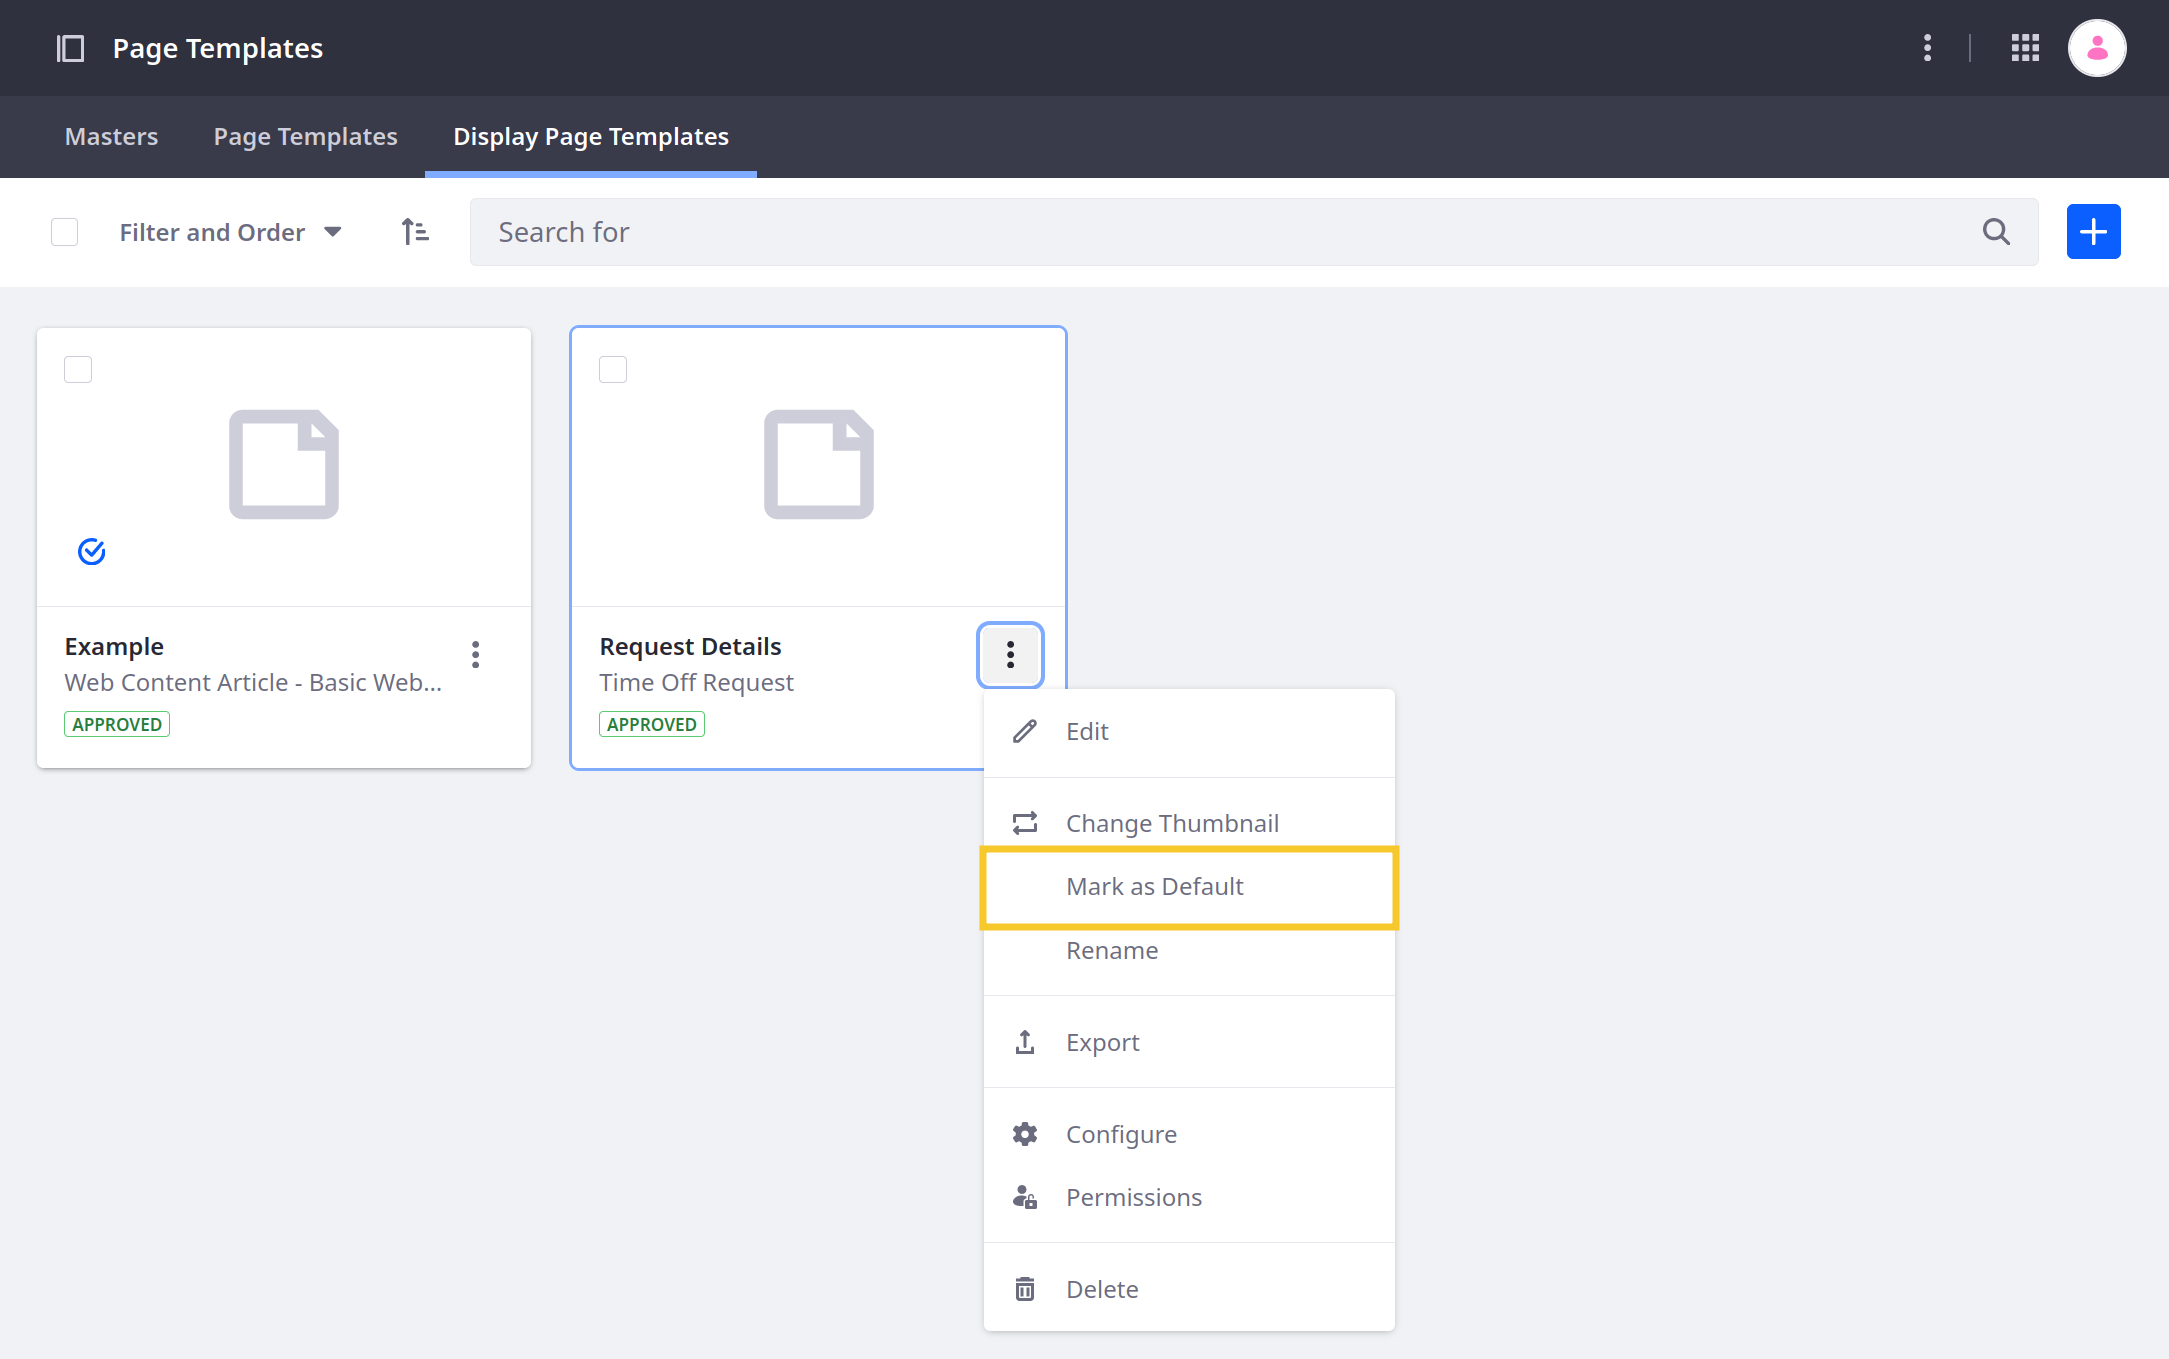
Task: Switch to the Page Templates tab
Action: pyautogui.click(x=305, y=136)
